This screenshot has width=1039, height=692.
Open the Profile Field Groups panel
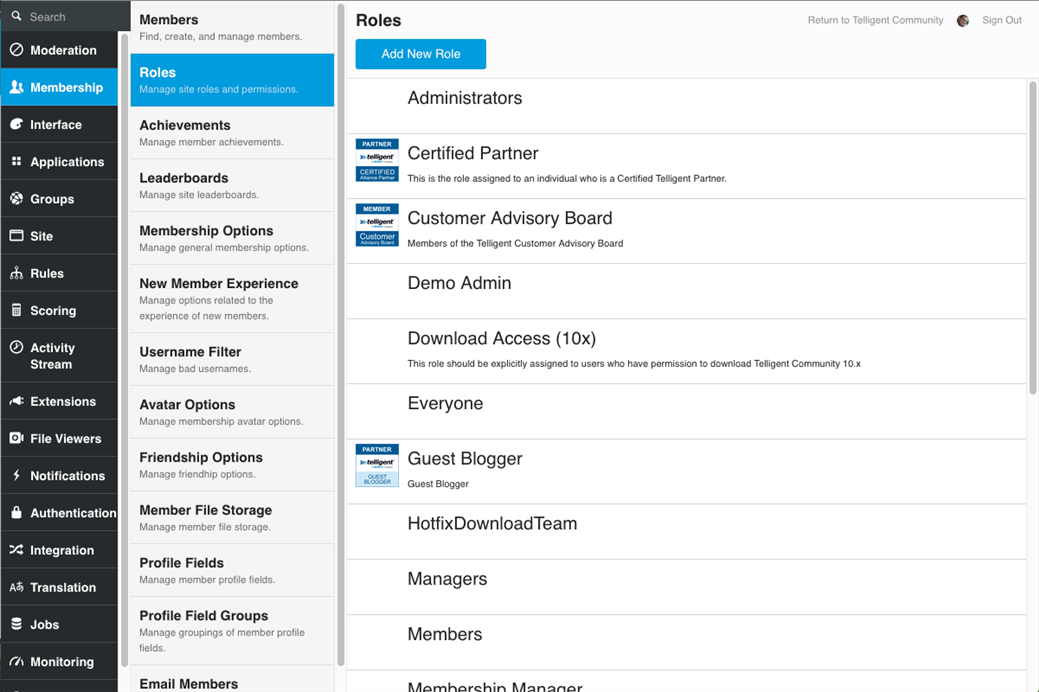click(x=232, y=630)
